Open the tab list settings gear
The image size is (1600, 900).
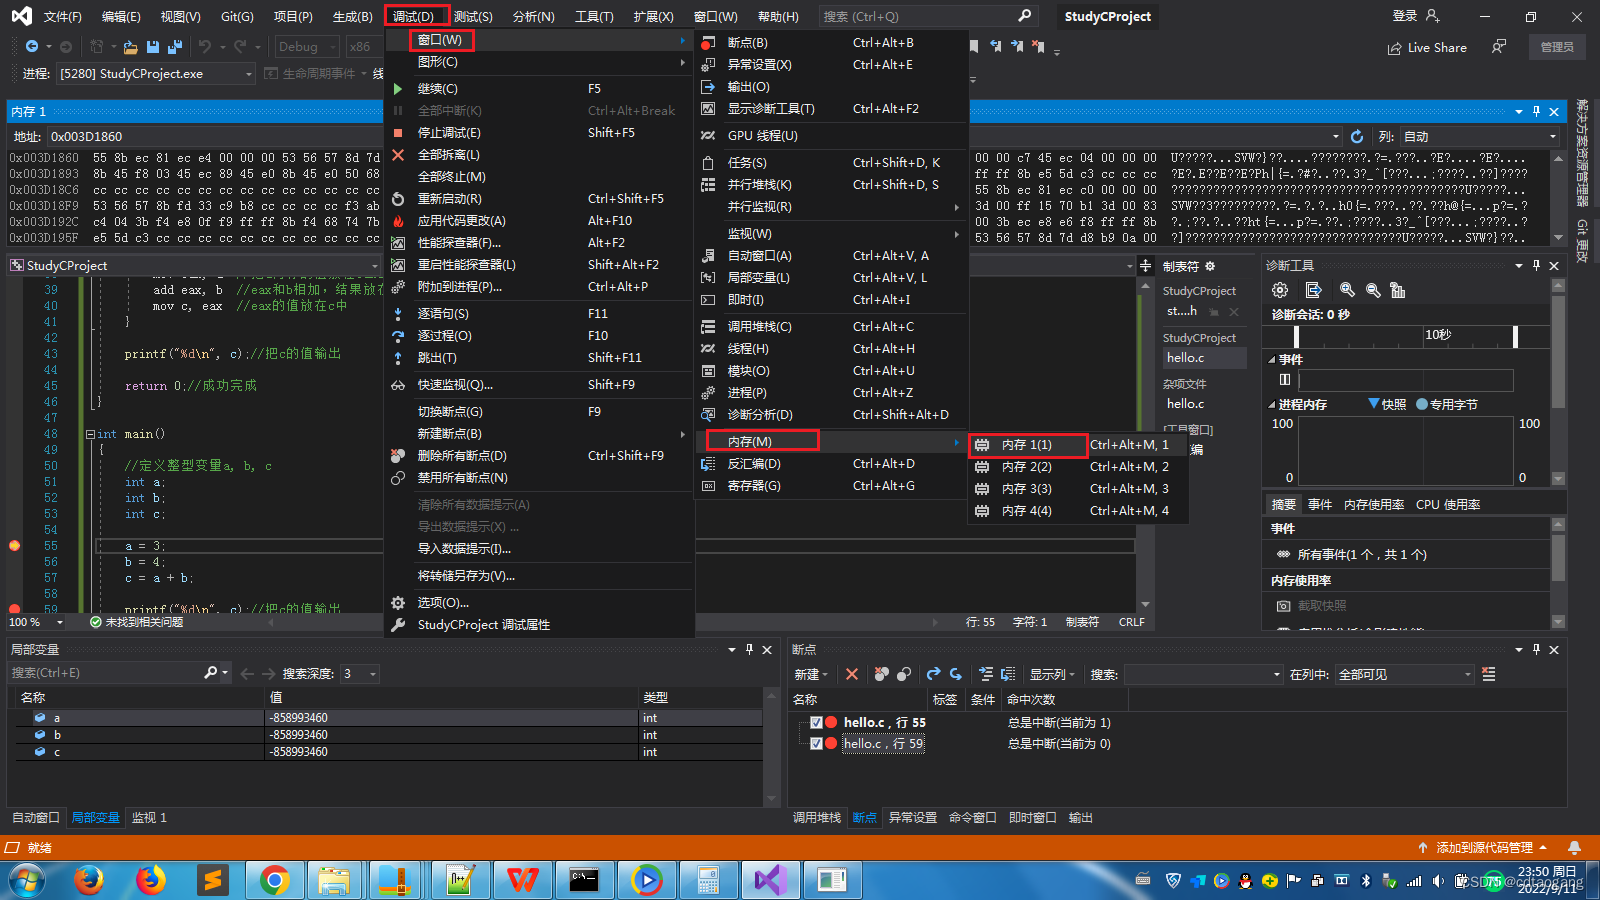[x=1210, y=266]
